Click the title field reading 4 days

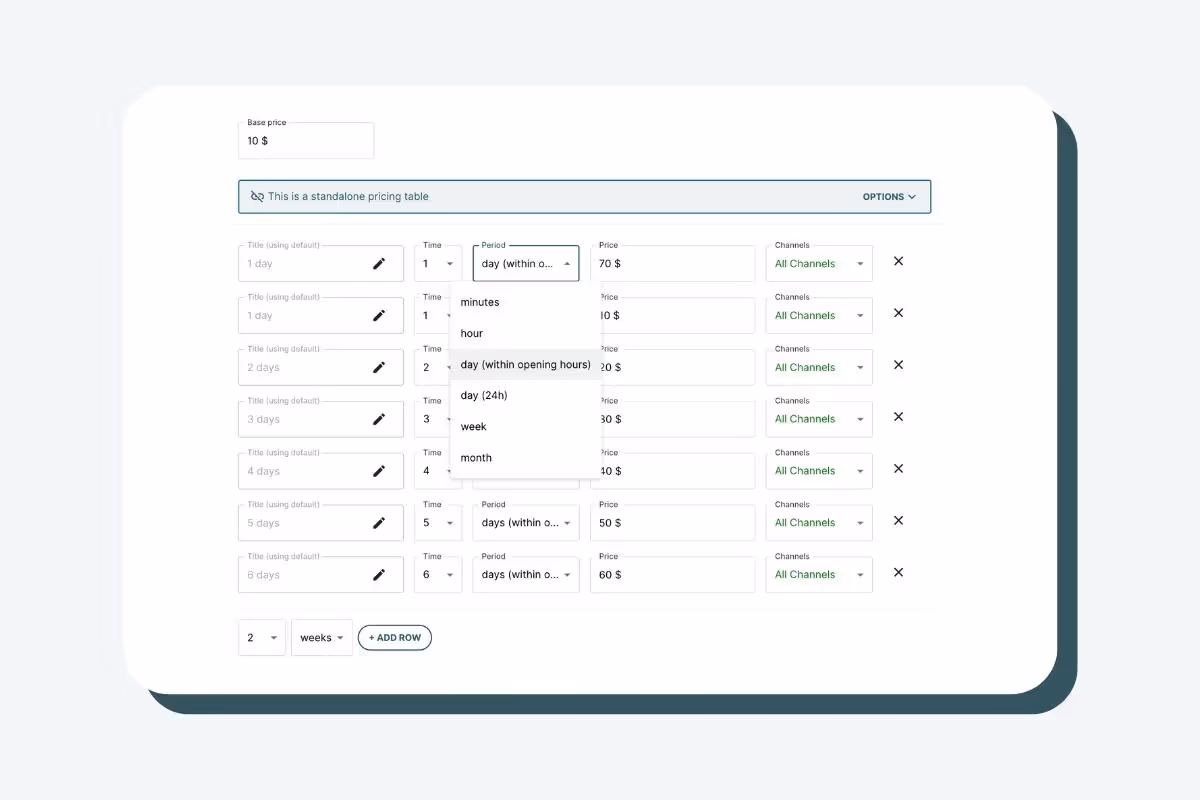point(321,471)
